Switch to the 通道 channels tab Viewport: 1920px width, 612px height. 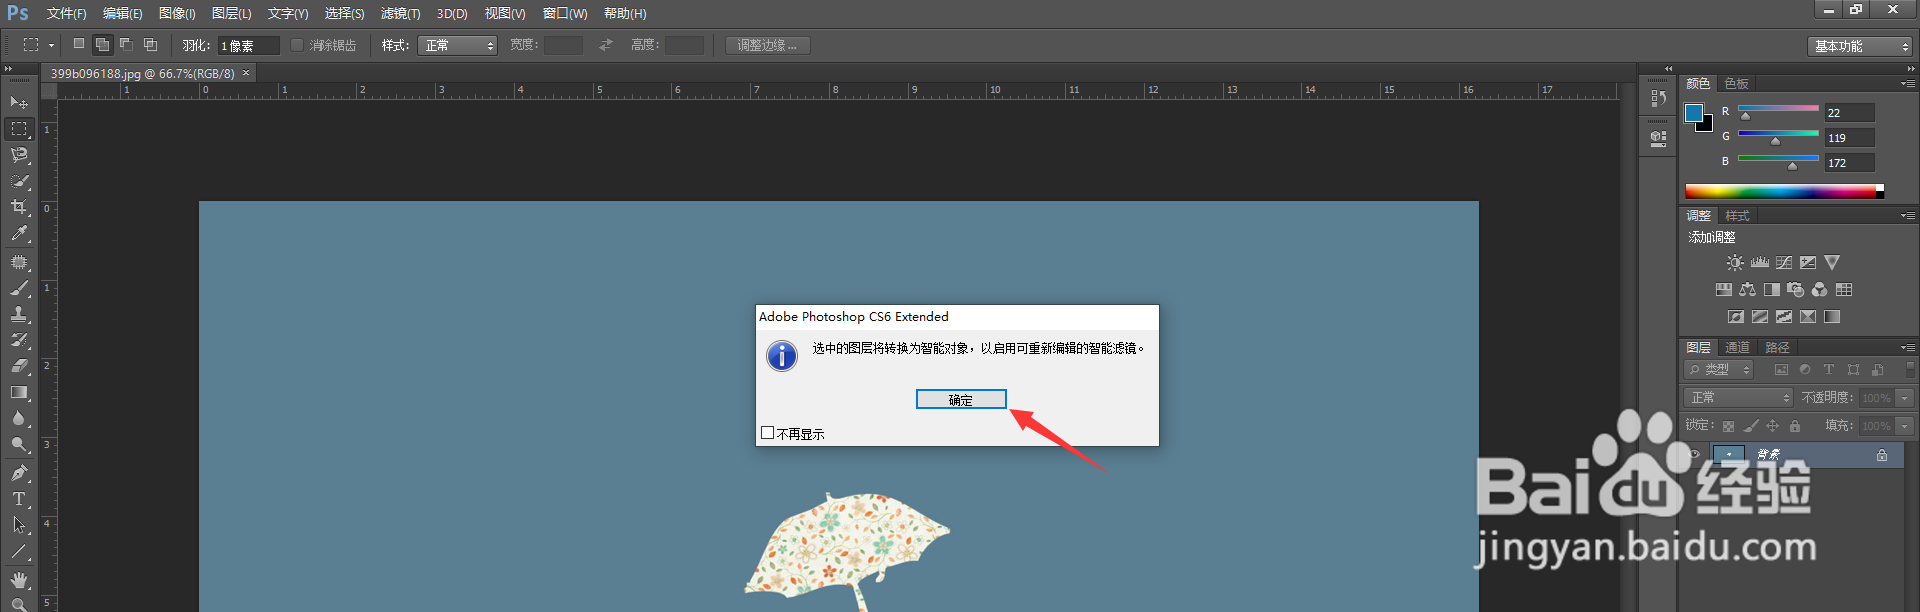[1738, 348]
